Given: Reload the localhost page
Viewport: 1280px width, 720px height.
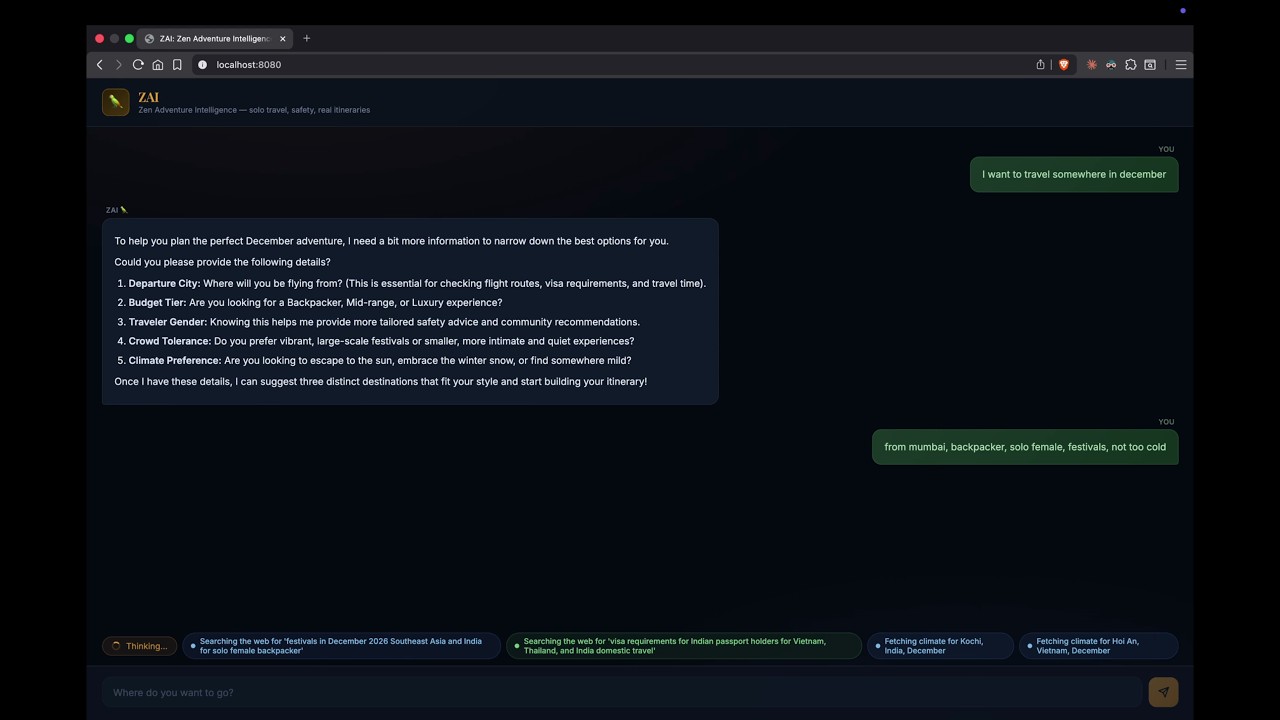Looking at the screenshot, I should coord(138,65).
